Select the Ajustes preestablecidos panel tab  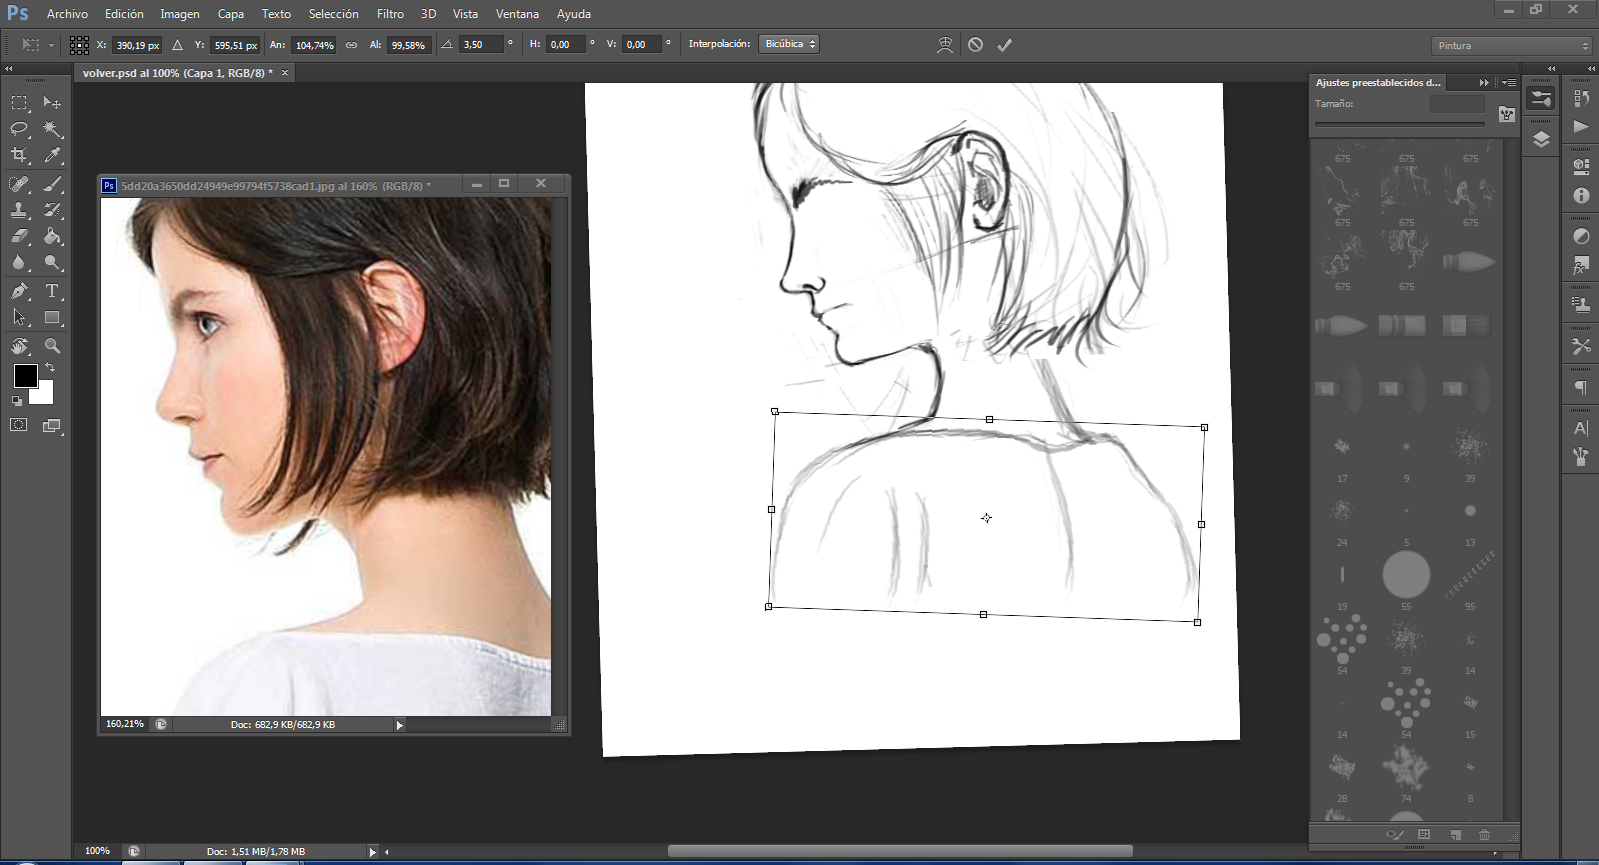1378,83
